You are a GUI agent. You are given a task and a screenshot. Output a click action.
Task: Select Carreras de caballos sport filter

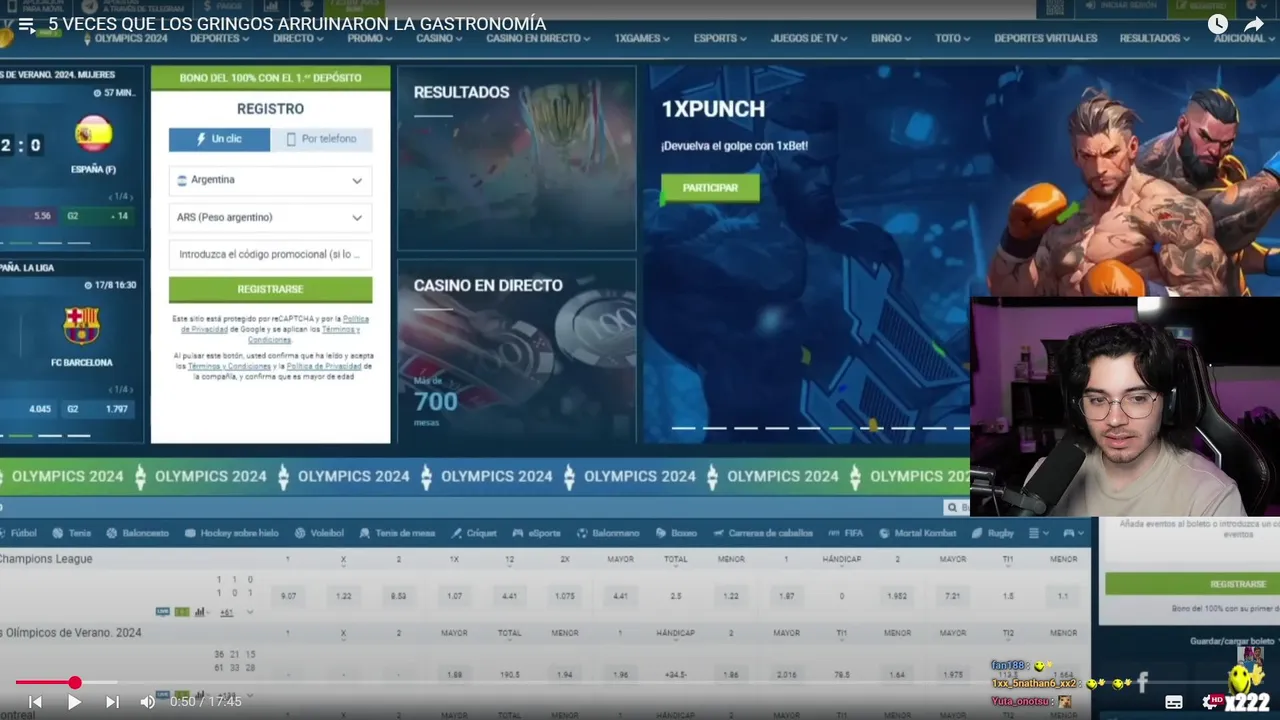pyautogui.click(x=763, y=533)
